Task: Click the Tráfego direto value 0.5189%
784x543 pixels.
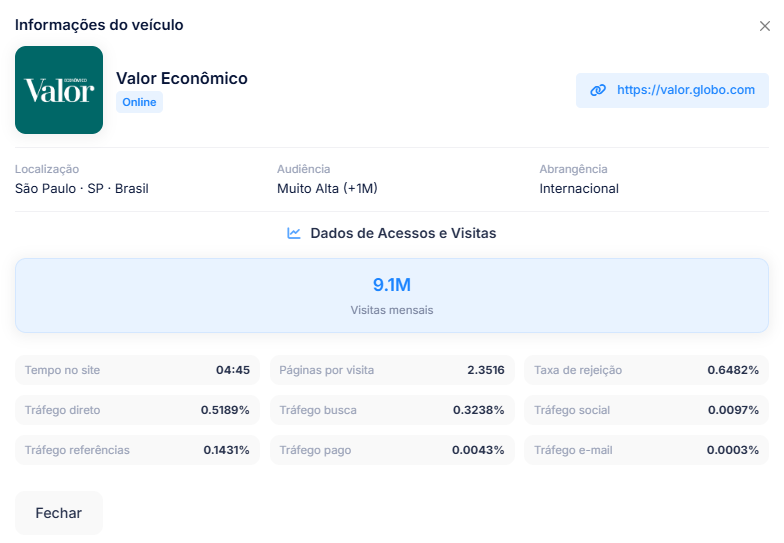Action: (225, 410)
